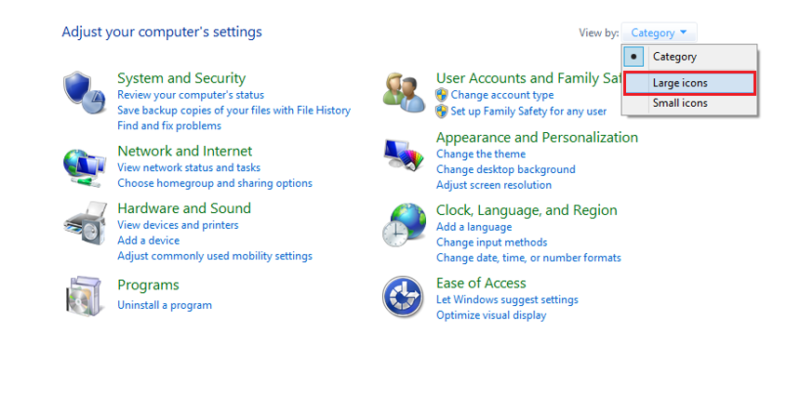
Task: Click Optimize visual display link
Action: [x=491, y=315]
